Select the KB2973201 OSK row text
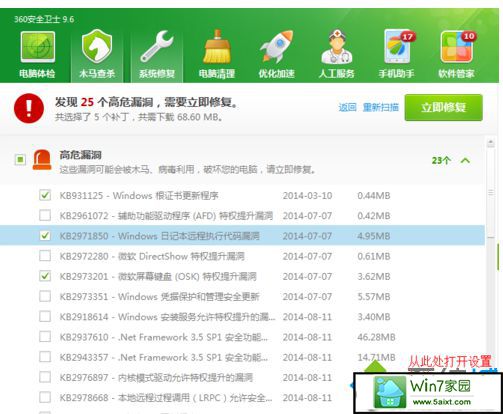Viewport: 503px width, 414px height. pos(158,276)
